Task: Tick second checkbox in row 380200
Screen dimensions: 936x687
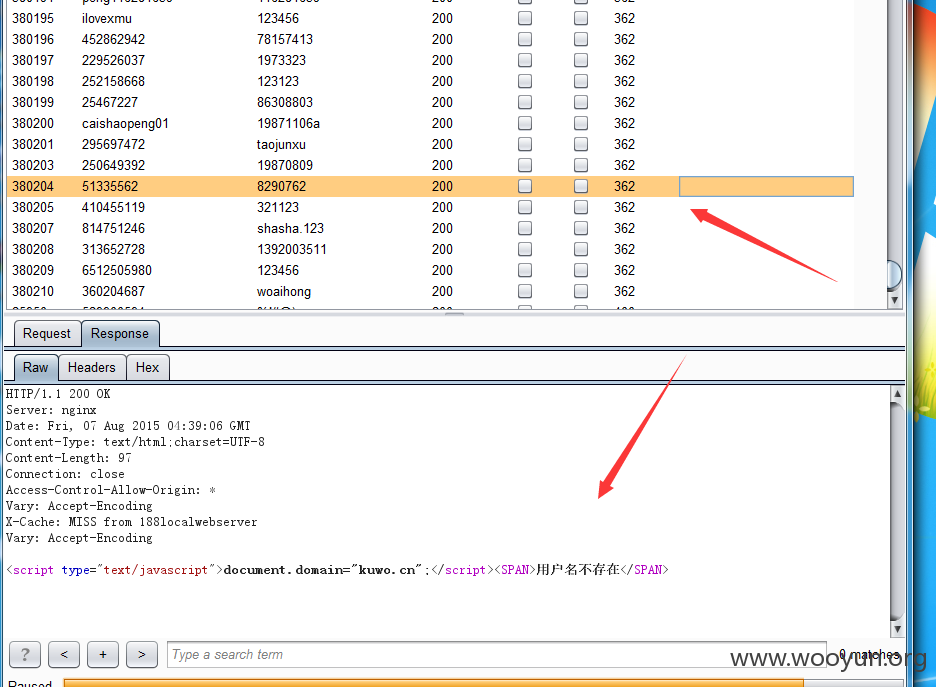Action: [x=581, y=124]
